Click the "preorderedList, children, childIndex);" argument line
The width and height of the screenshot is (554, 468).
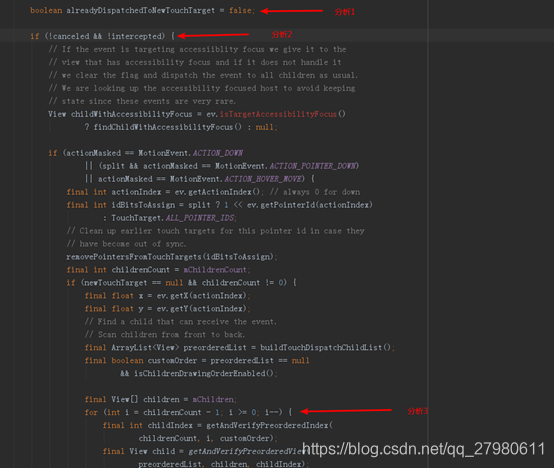pos(224,464)
